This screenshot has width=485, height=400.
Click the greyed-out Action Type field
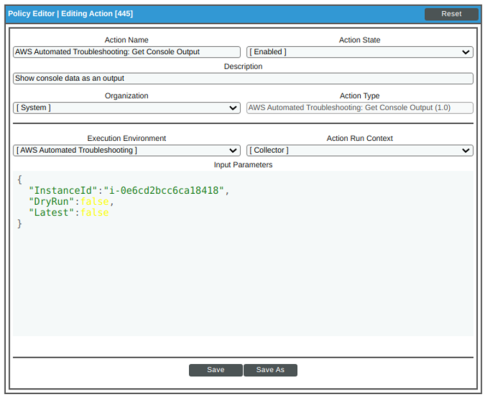[360, 108]
